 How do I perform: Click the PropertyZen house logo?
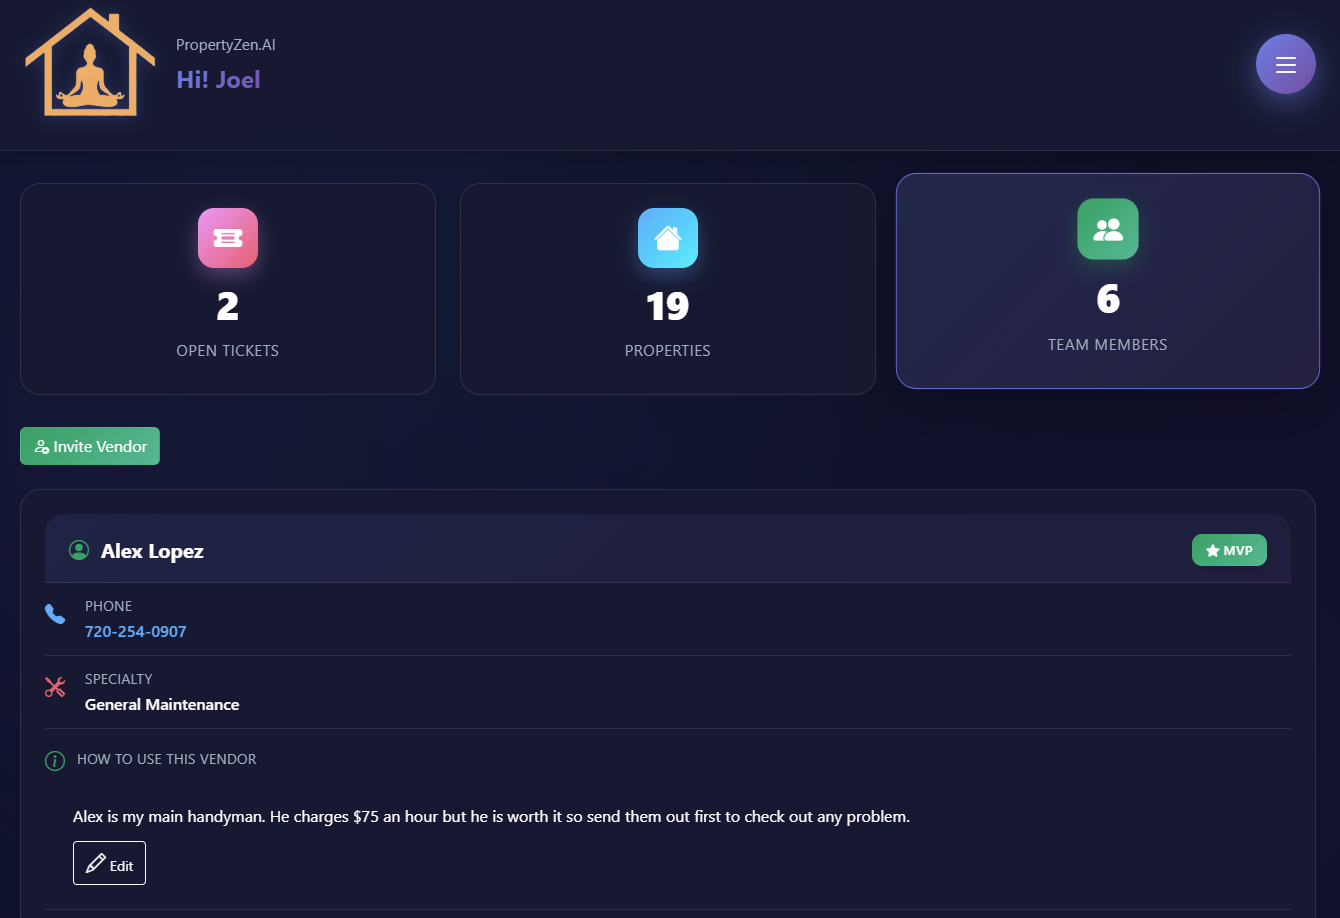coord(90,63)
